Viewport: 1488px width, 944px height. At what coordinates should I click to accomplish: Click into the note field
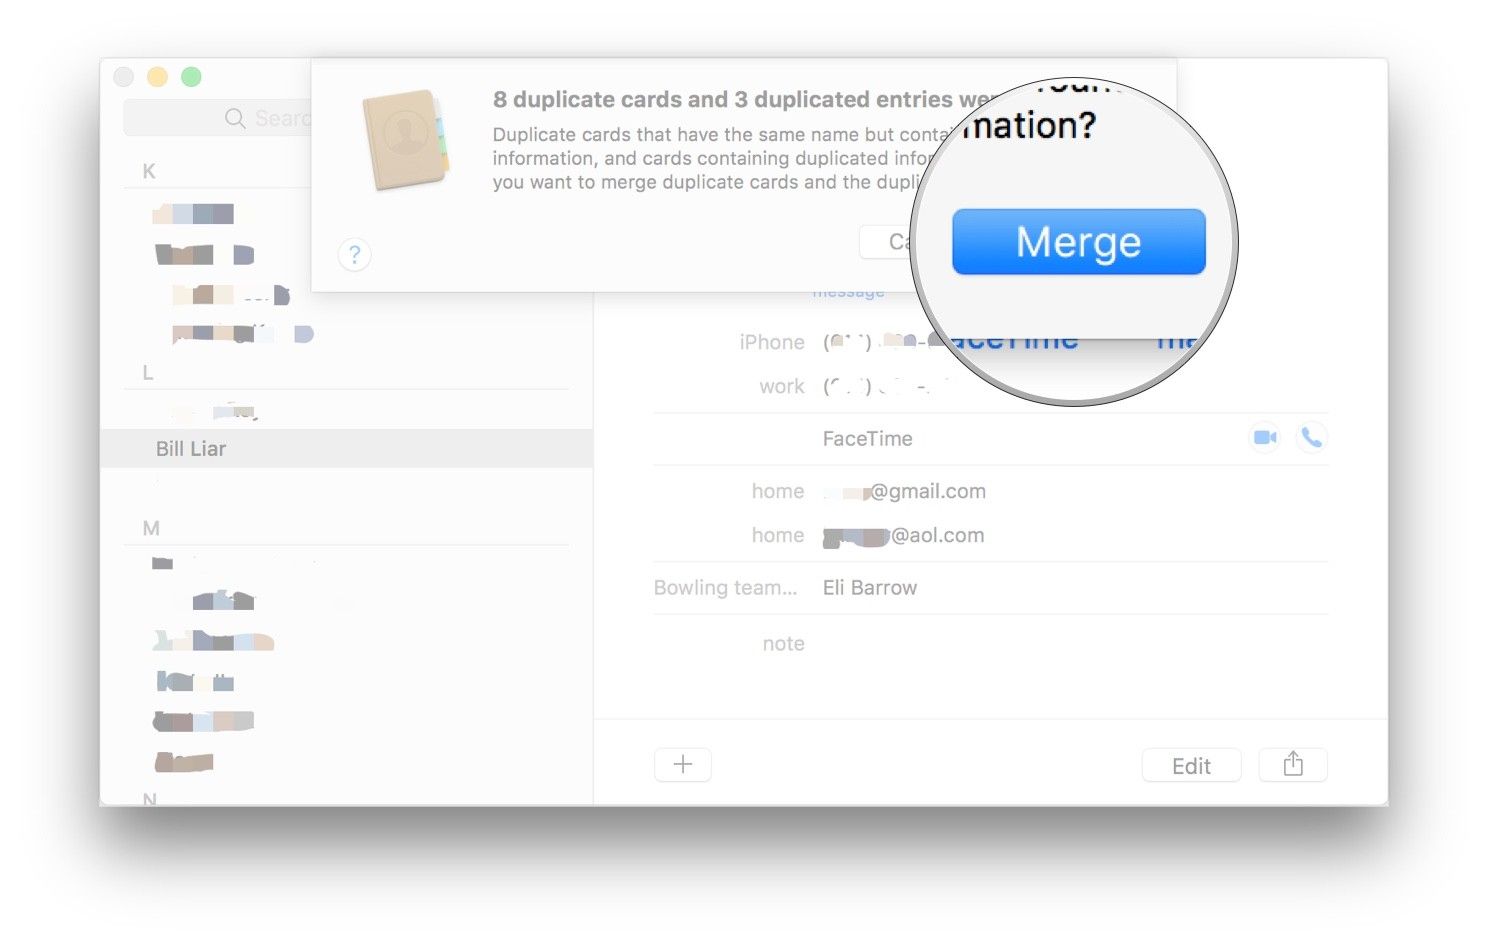point(1000,644)
